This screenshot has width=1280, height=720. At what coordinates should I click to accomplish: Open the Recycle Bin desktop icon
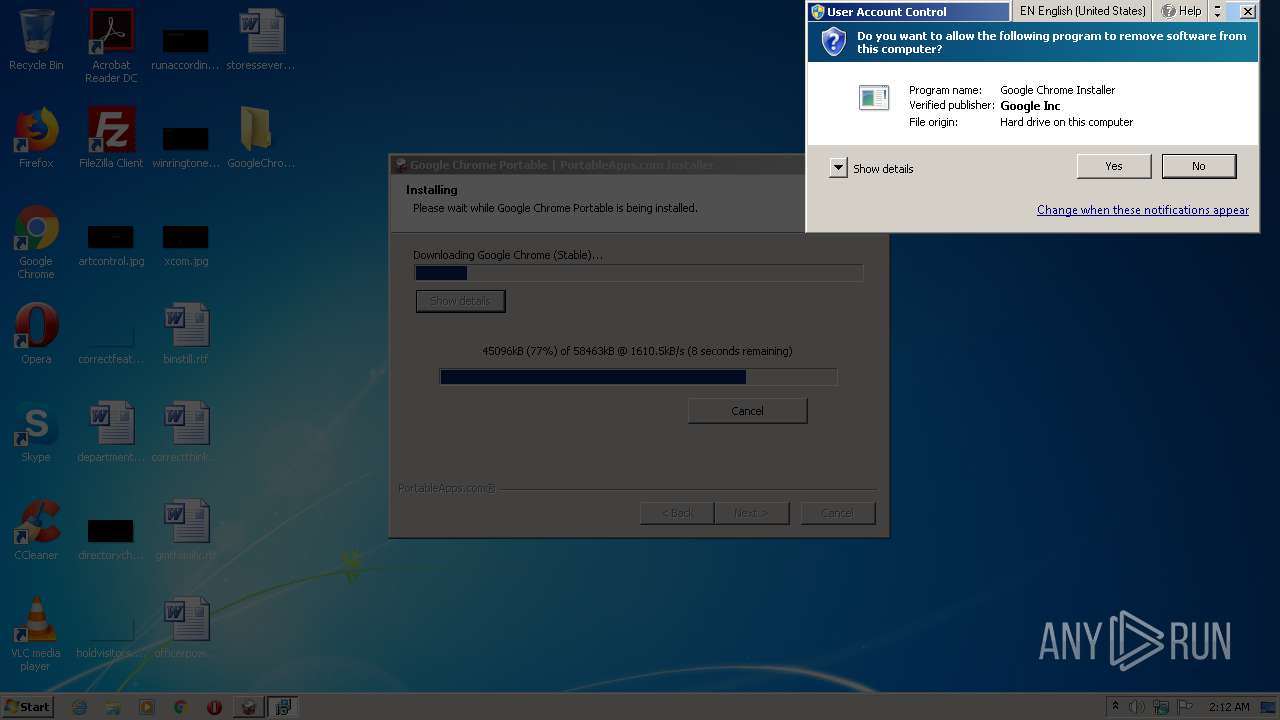pos(36,40)
